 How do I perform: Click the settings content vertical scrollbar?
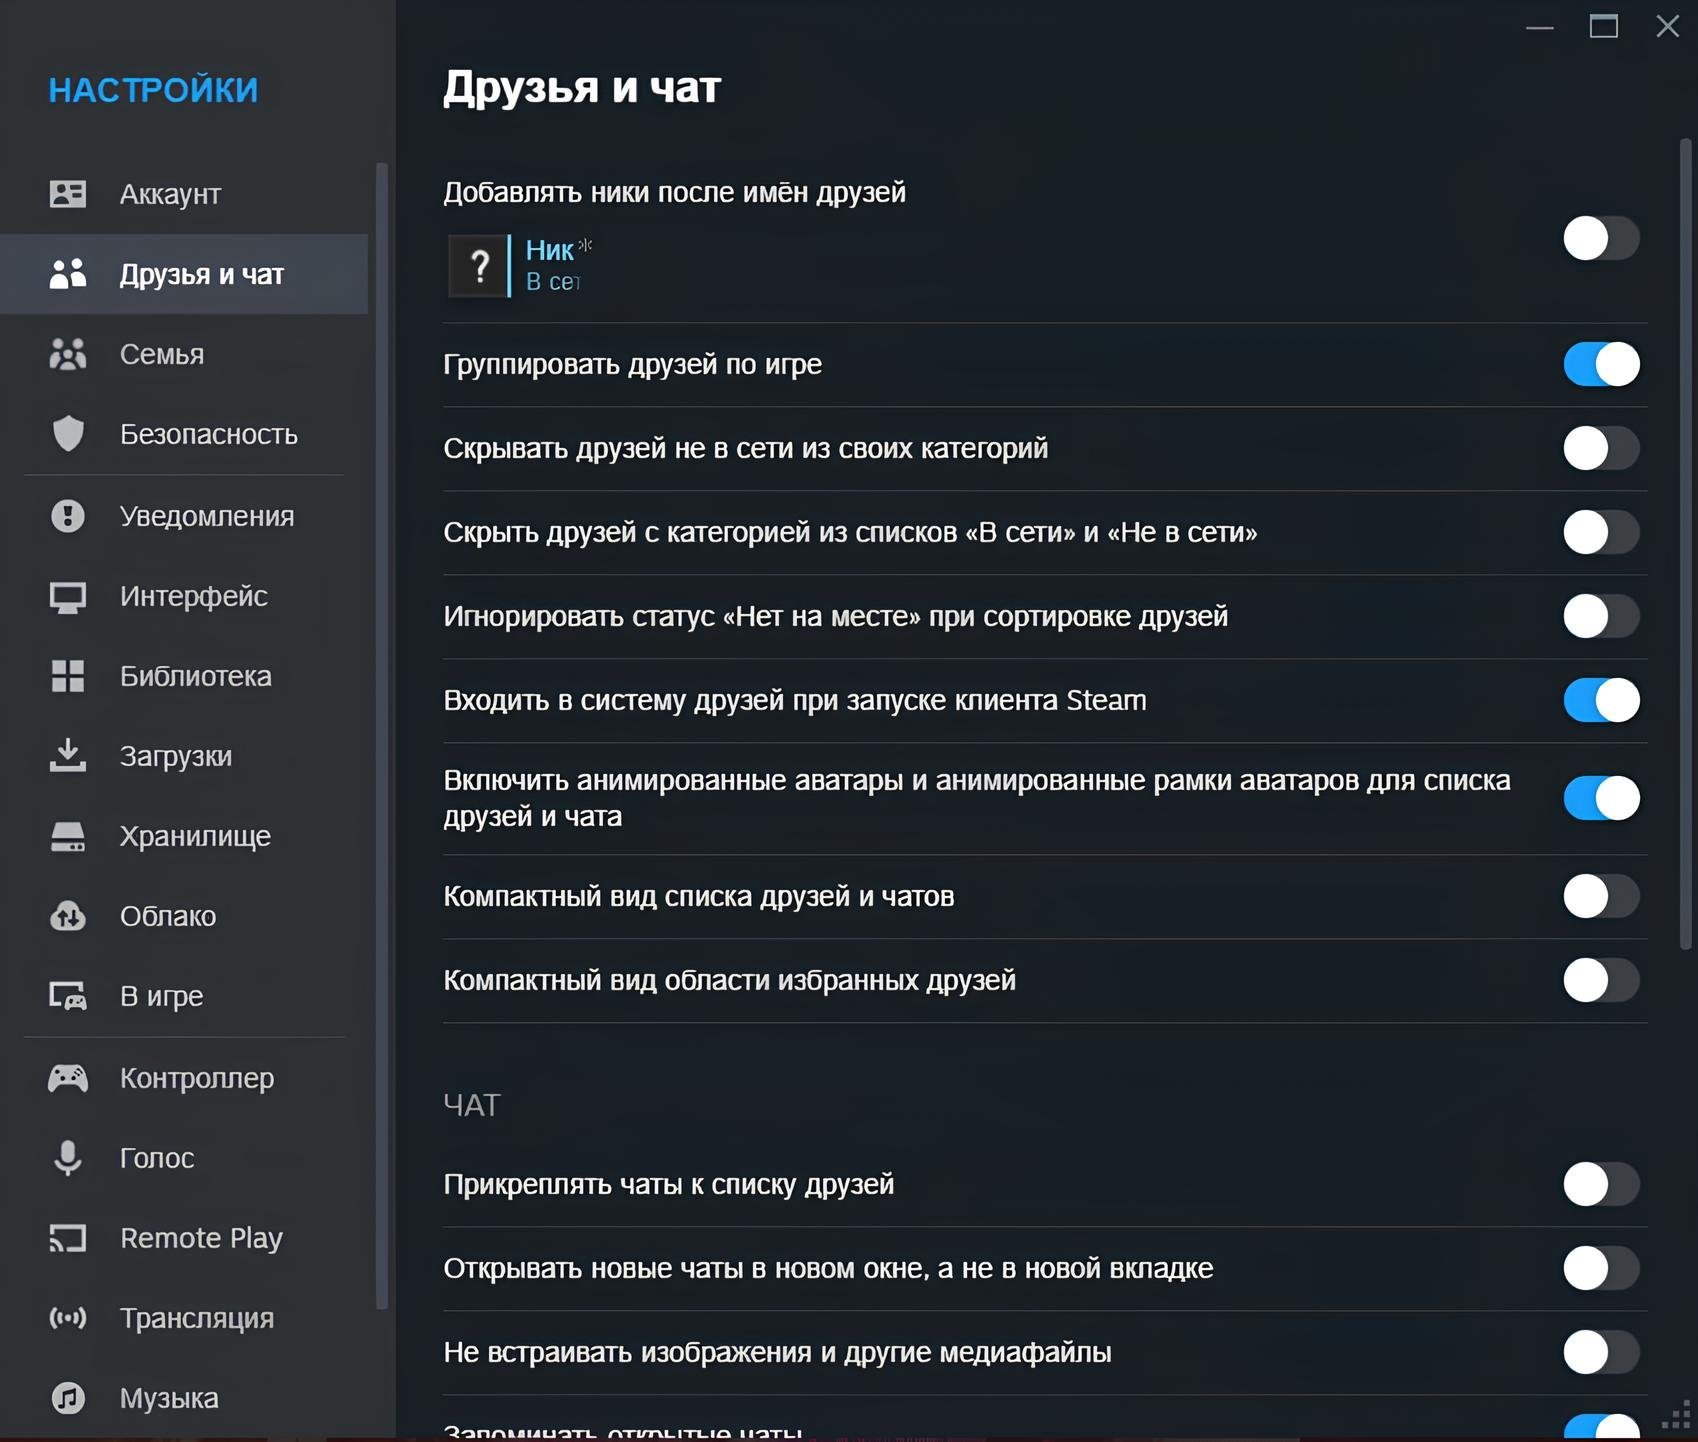[1685, 544]
